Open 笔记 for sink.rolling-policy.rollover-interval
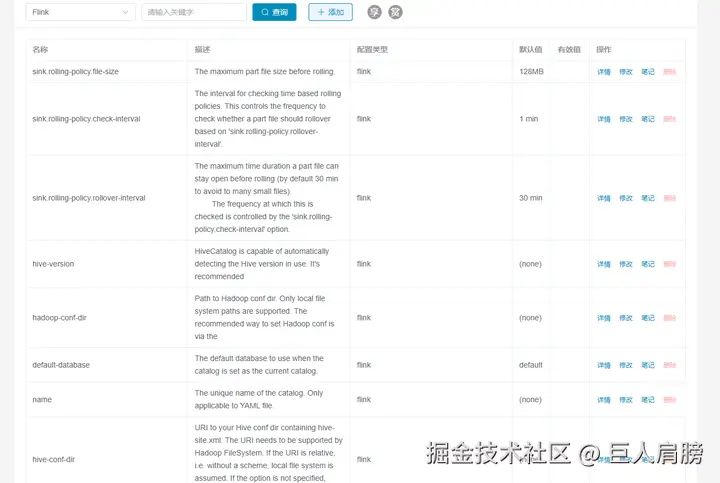 (x=648, y=198)
